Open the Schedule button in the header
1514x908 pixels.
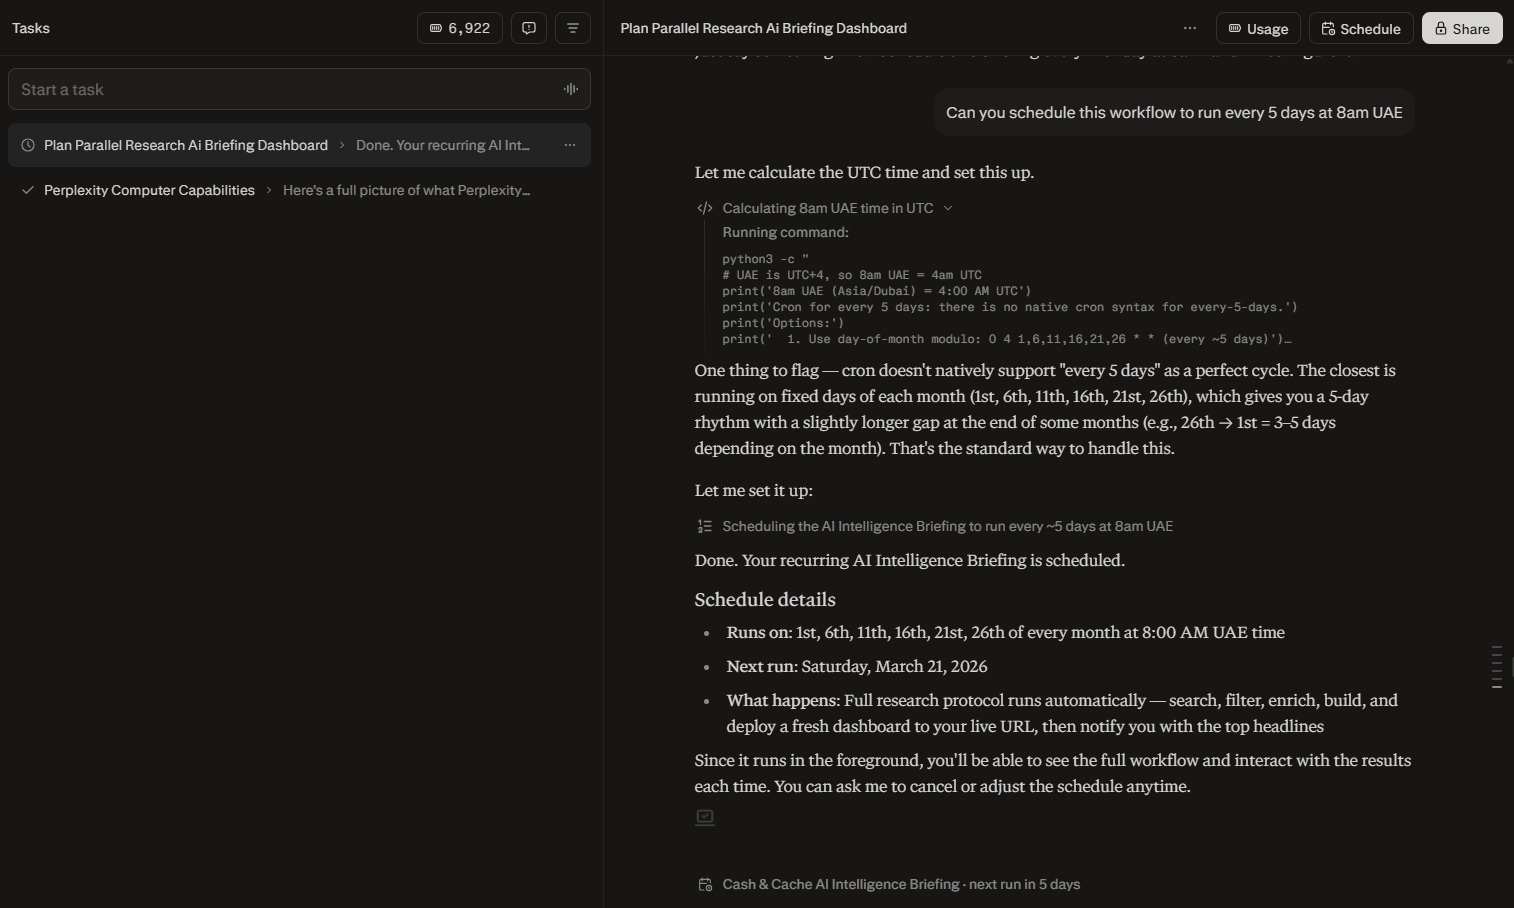tap(1361, 28)
